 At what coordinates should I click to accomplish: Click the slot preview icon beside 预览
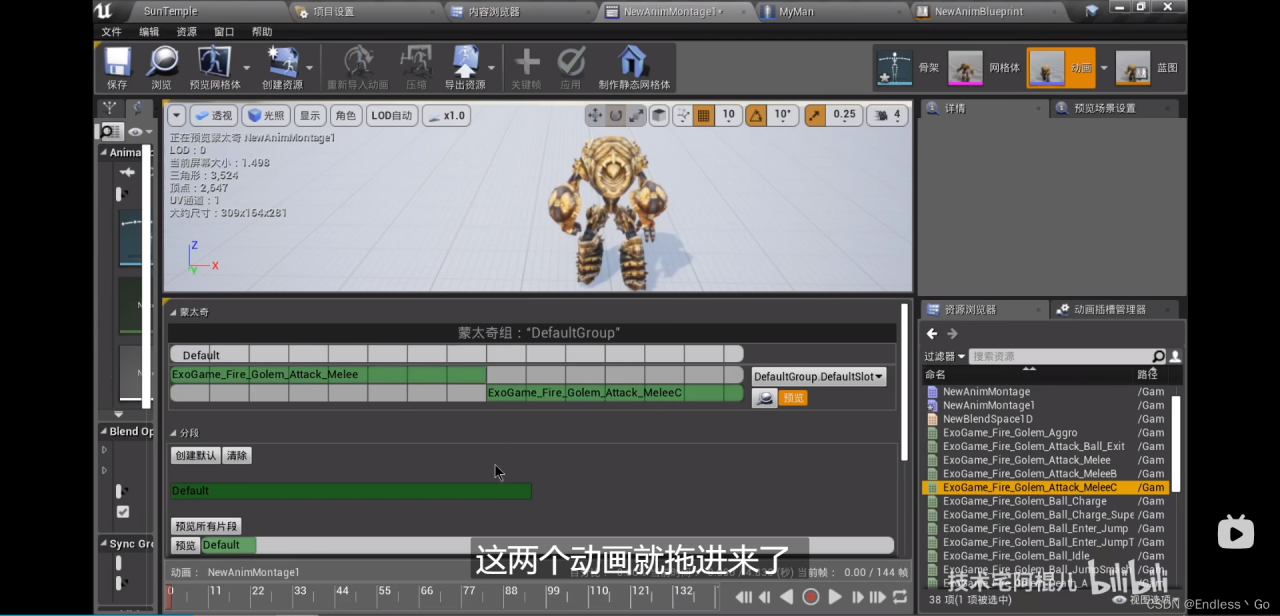[x=764, y=398]
